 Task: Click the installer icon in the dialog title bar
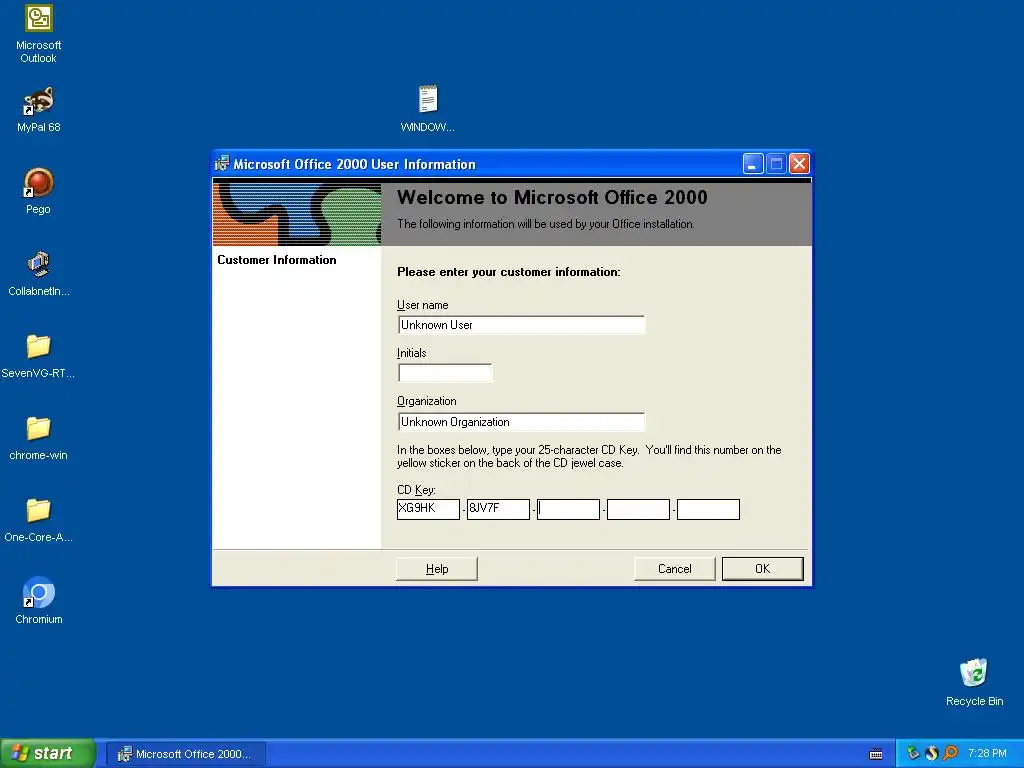[x=222, y=164]
